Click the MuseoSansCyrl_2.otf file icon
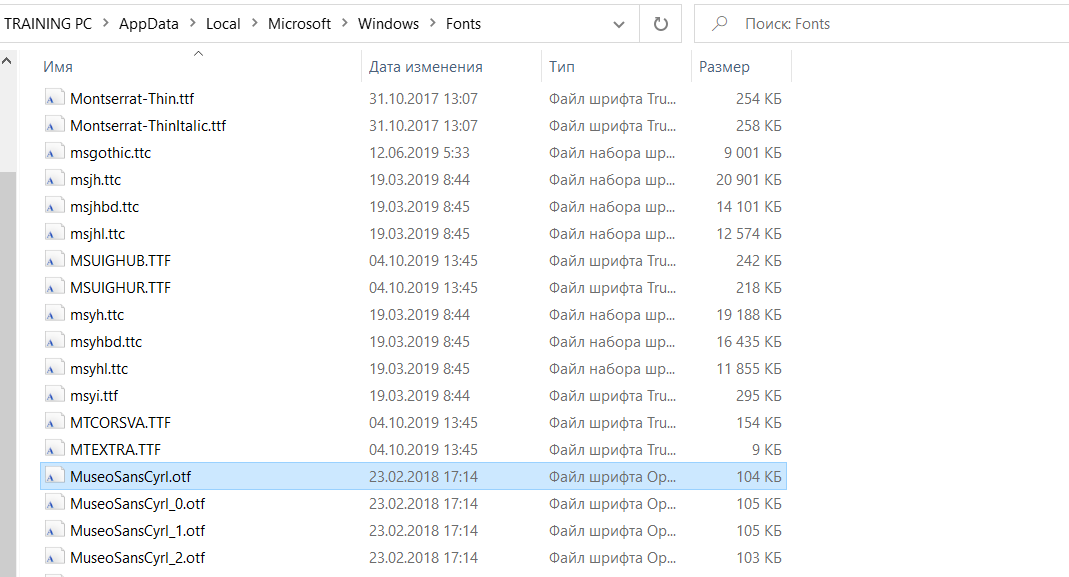The height and width of the screenshot is (577, 1069). [55, 558]
